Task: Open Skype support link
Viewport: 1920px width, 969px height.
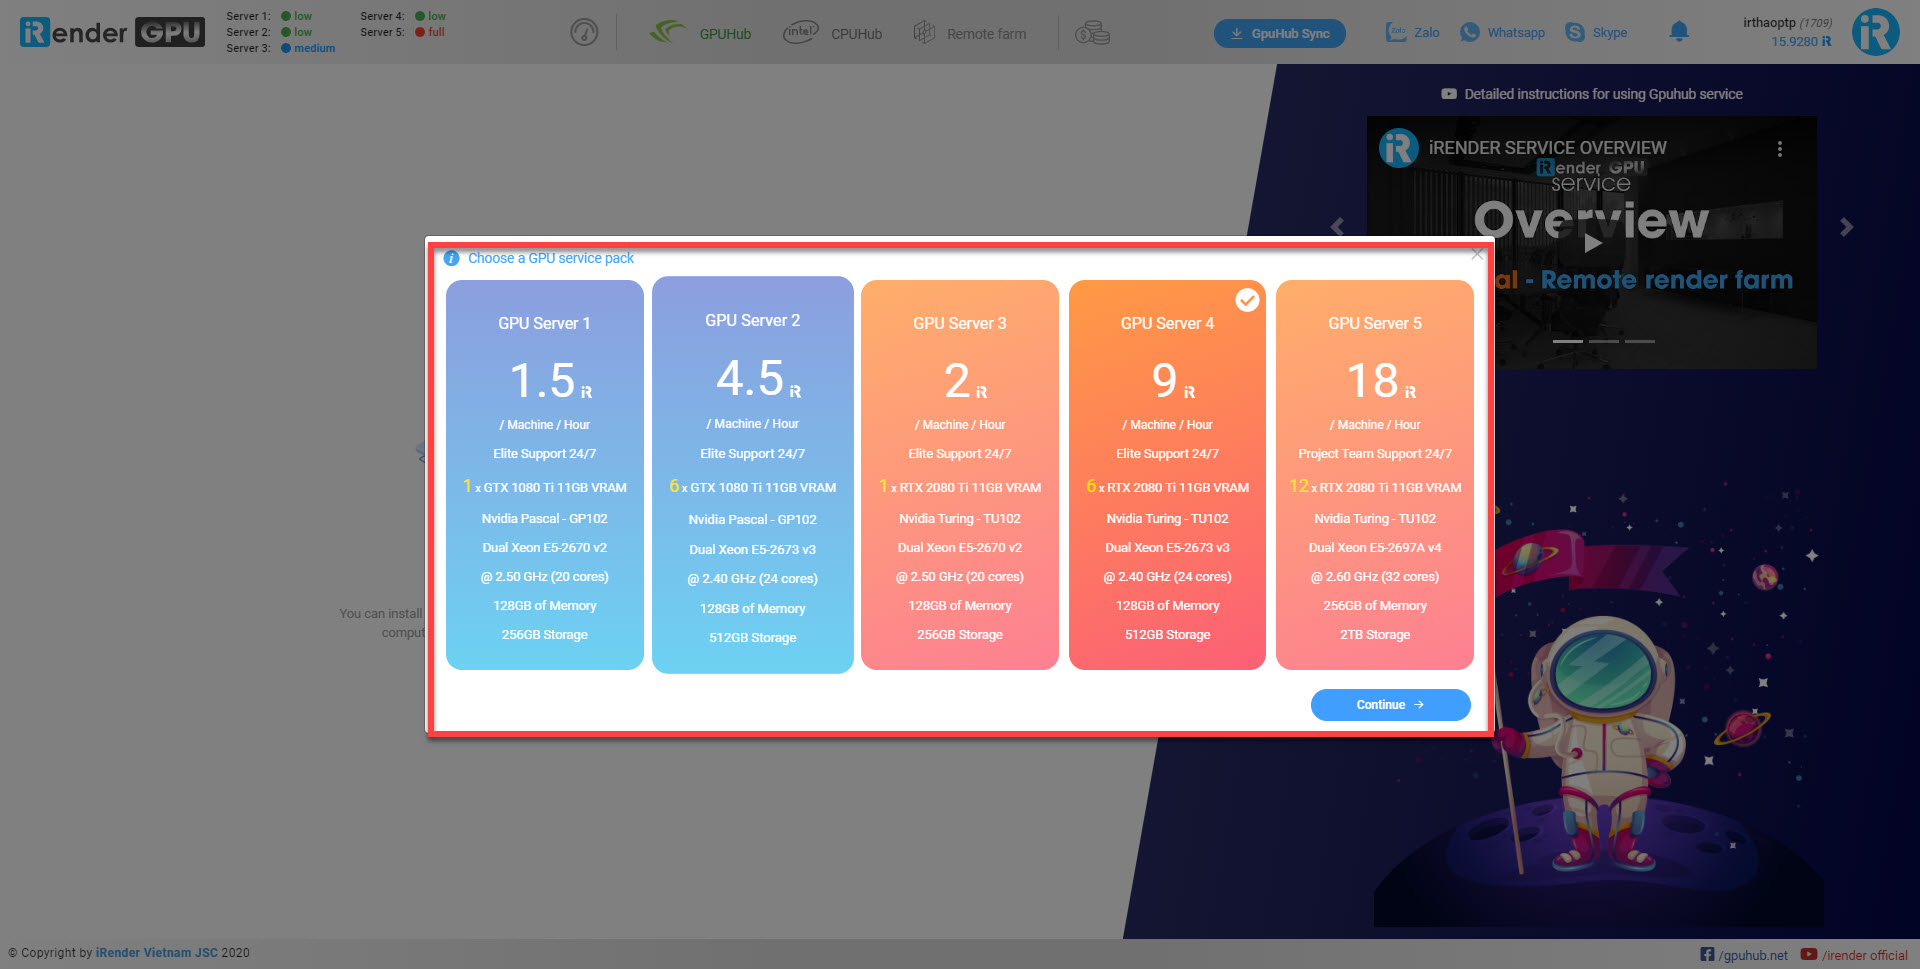Action: point(1596,32)
